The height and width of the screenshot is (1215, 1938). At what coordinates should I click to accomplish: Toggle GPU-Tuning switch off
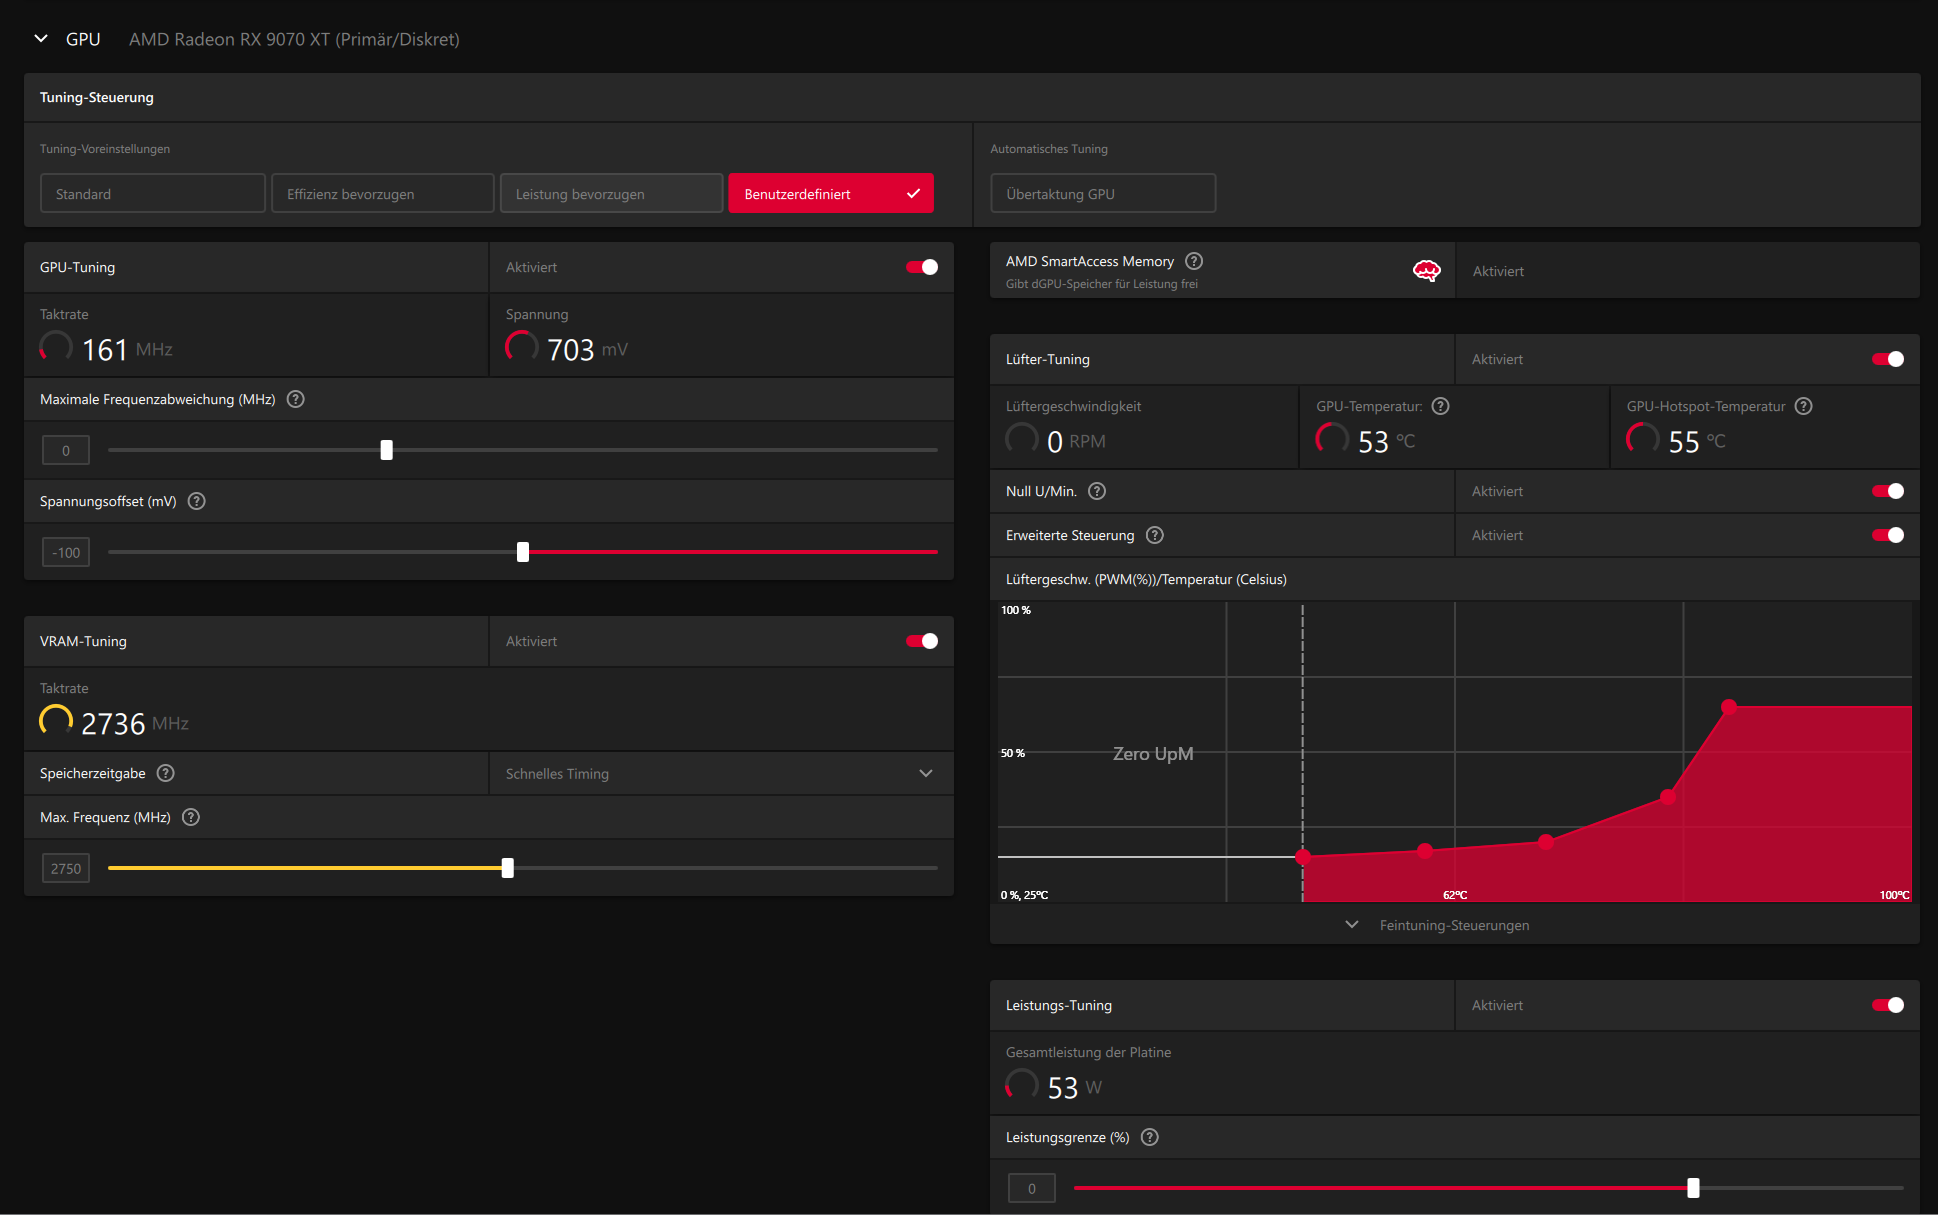click(x=921, y=267)
